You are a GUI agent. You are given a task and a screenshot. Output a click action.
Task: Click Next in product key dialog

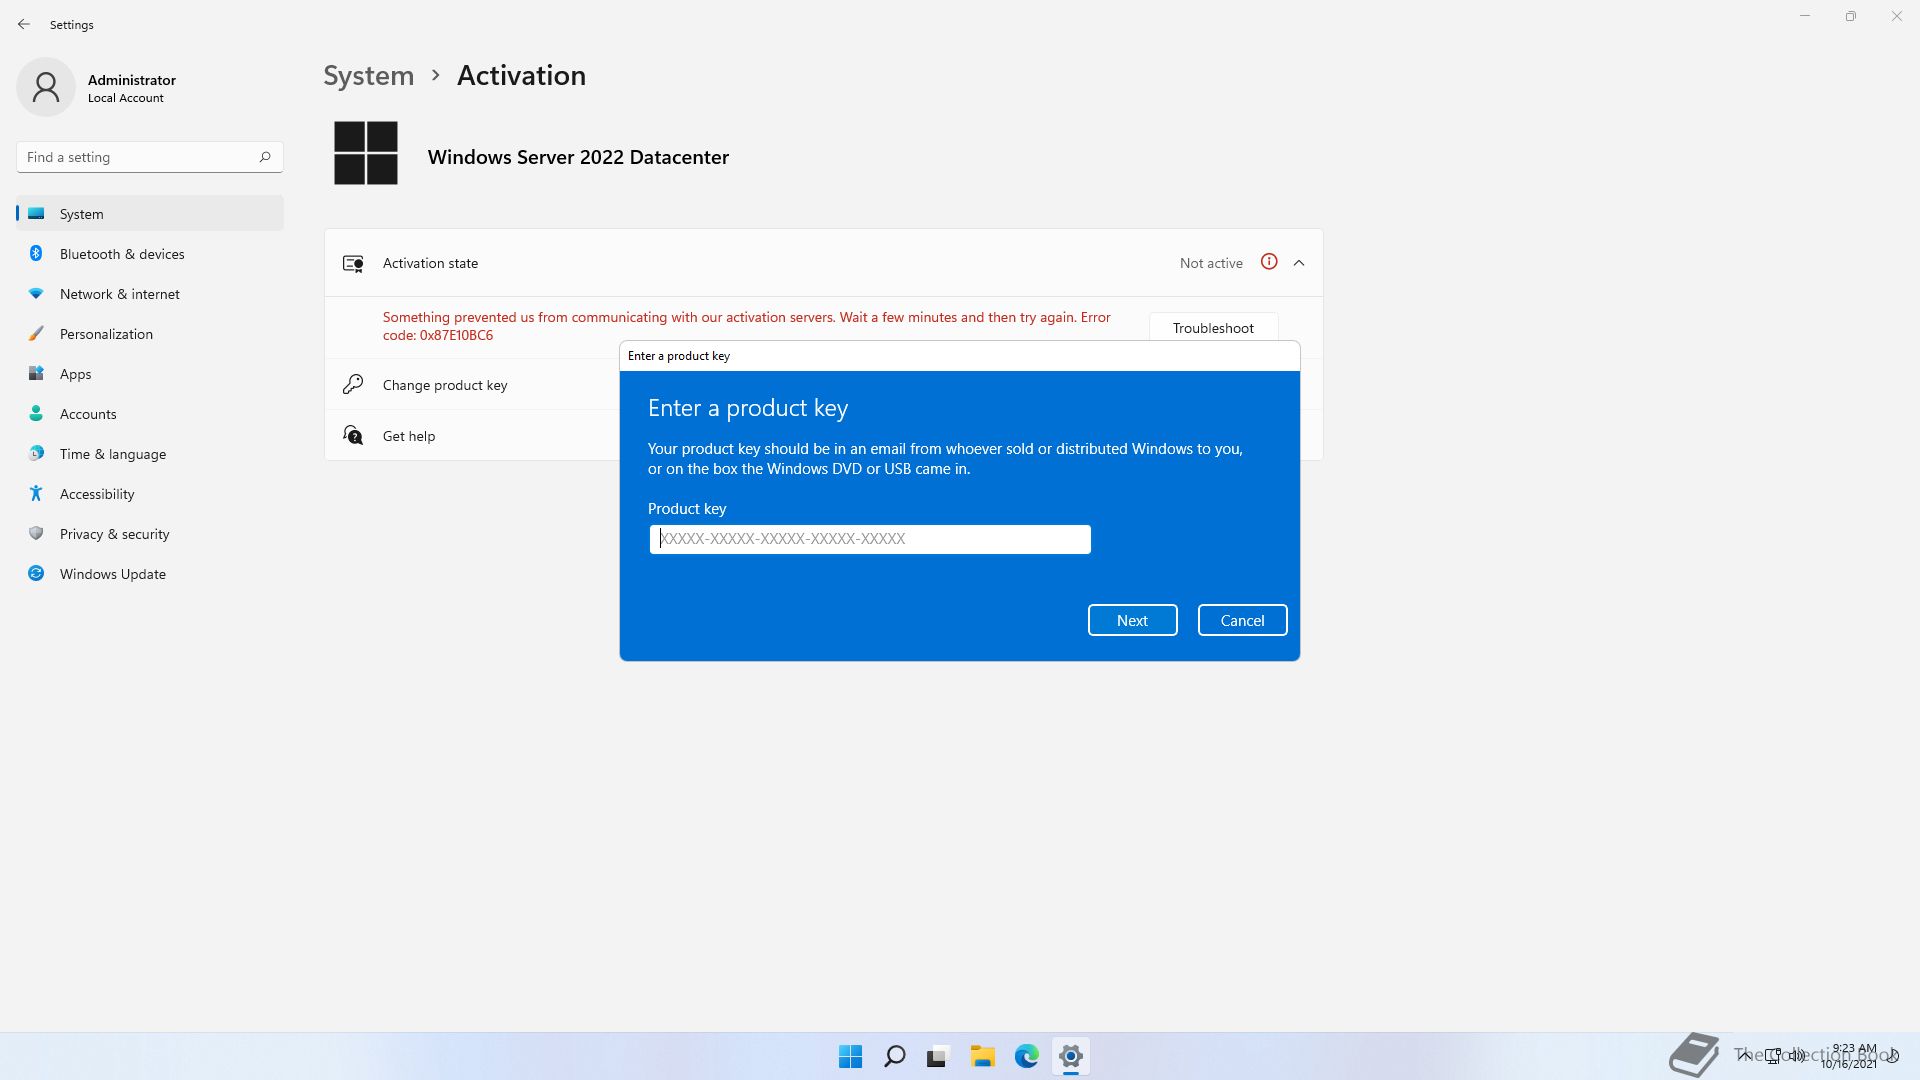pos(1132,620)
